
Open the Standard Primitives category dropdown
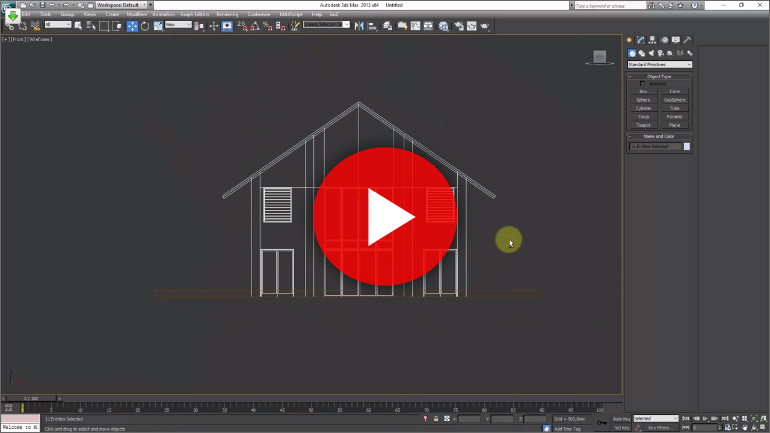[x=660, y=65]
